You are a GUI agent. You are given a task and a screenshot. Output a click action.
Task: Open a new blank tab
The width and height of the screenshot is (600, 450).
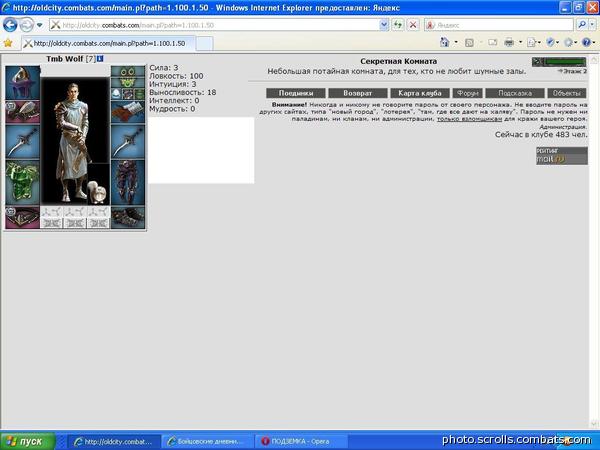click(x=204, y=44)
